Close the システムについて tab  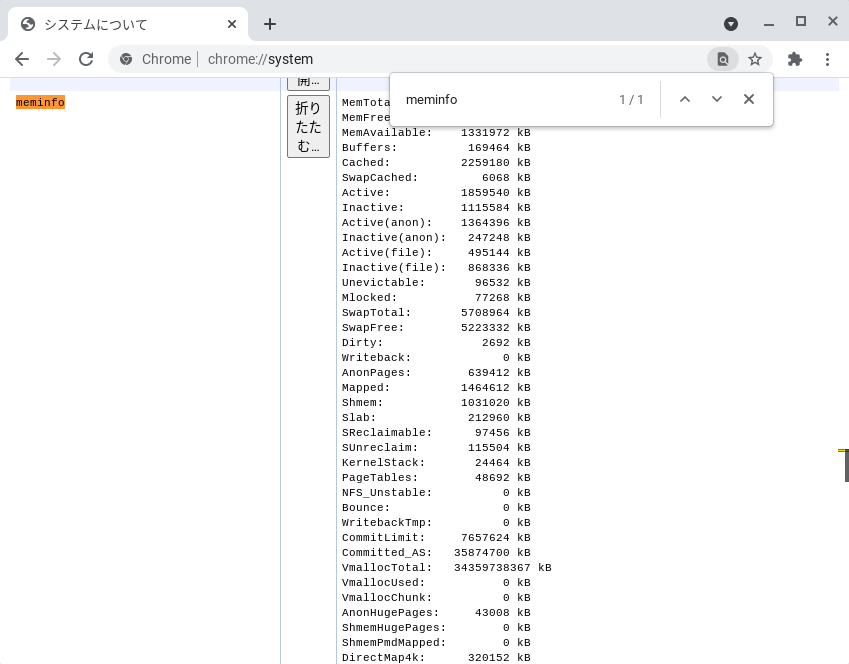pyautogui.click(x=232, y=24)
